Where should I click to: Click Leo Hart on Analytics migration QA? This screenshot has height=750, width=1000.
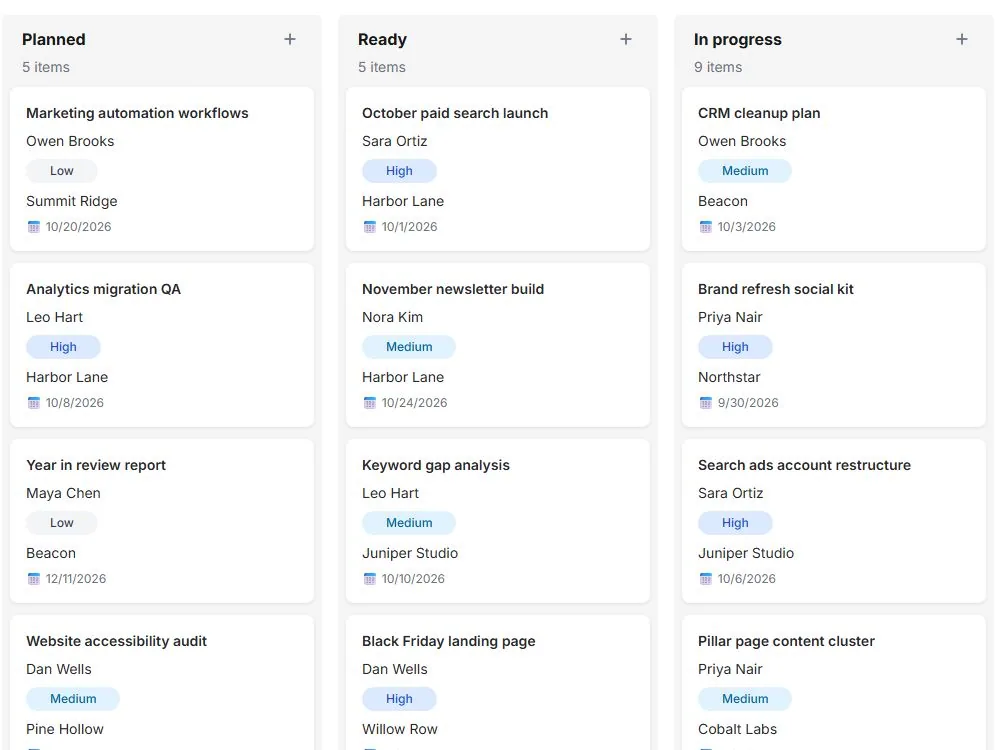[x=54, y=317]
